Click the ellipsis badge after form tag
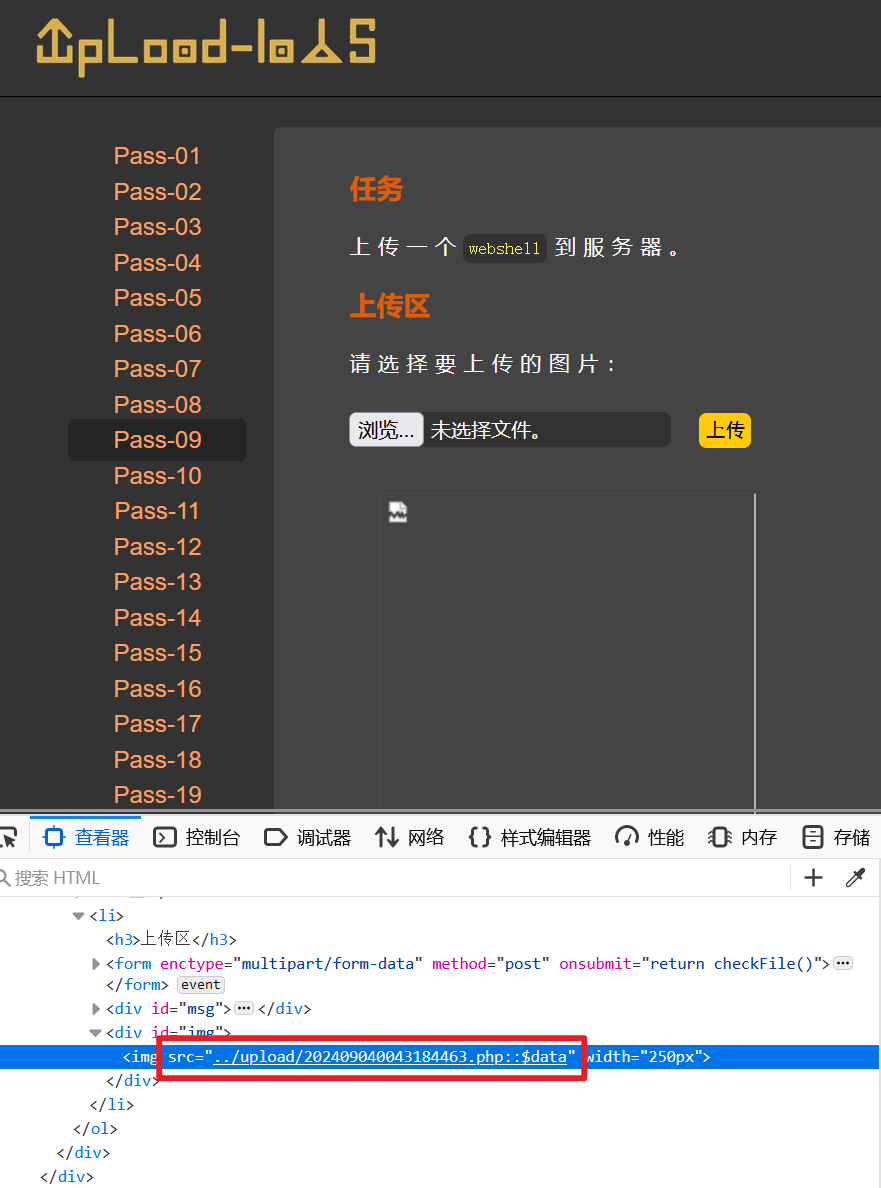Screen dimensions: 881x1188 (x=843, y=964)
